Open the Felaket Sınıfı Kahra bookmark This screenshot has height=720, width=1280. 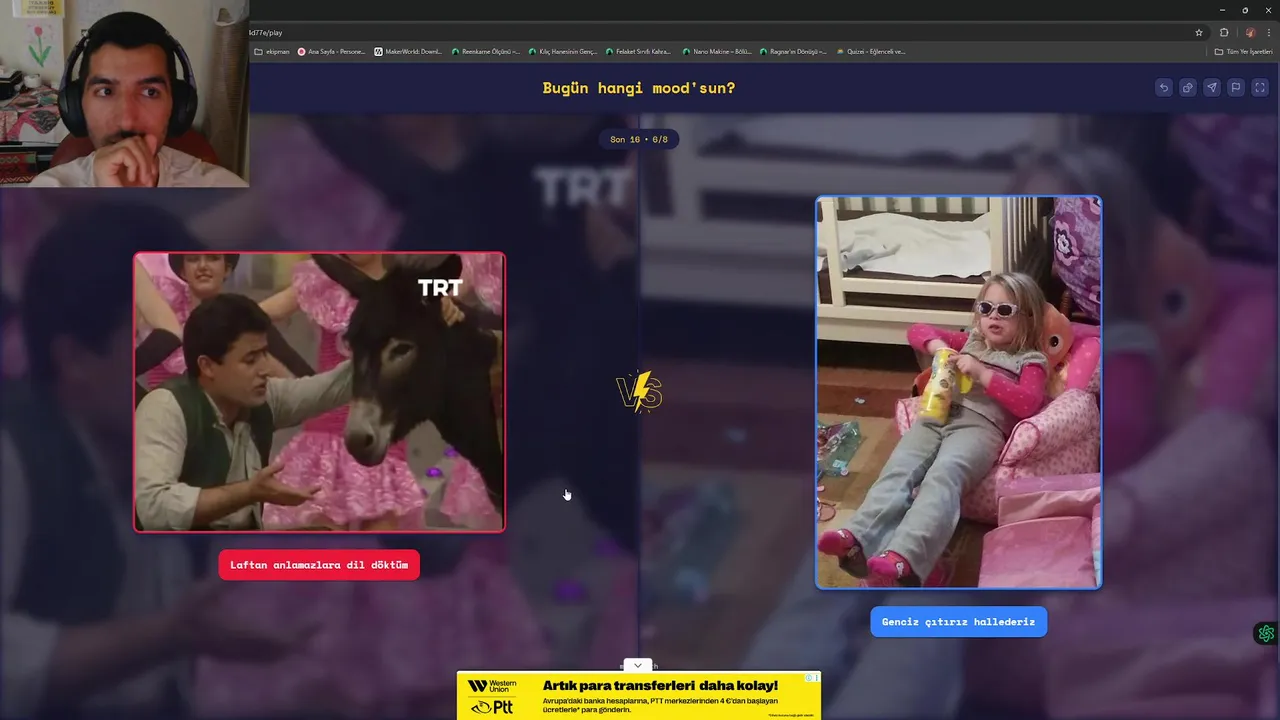click(638, 51)
